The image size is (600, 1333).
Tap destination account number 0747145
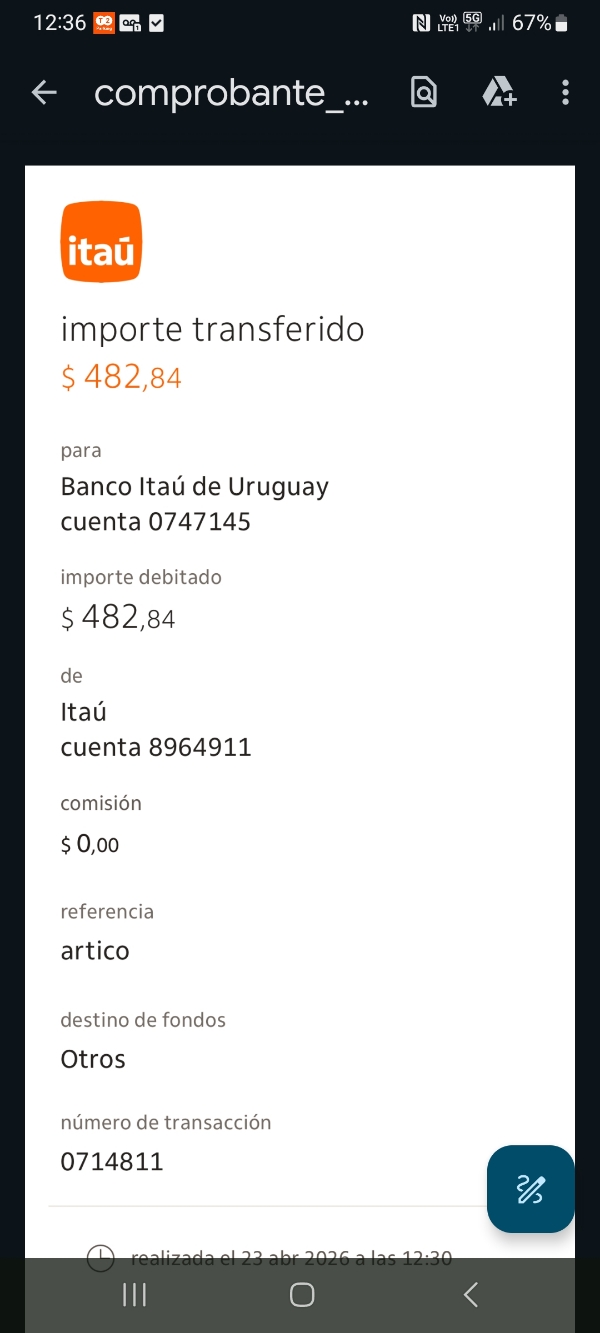click(198, 521)
